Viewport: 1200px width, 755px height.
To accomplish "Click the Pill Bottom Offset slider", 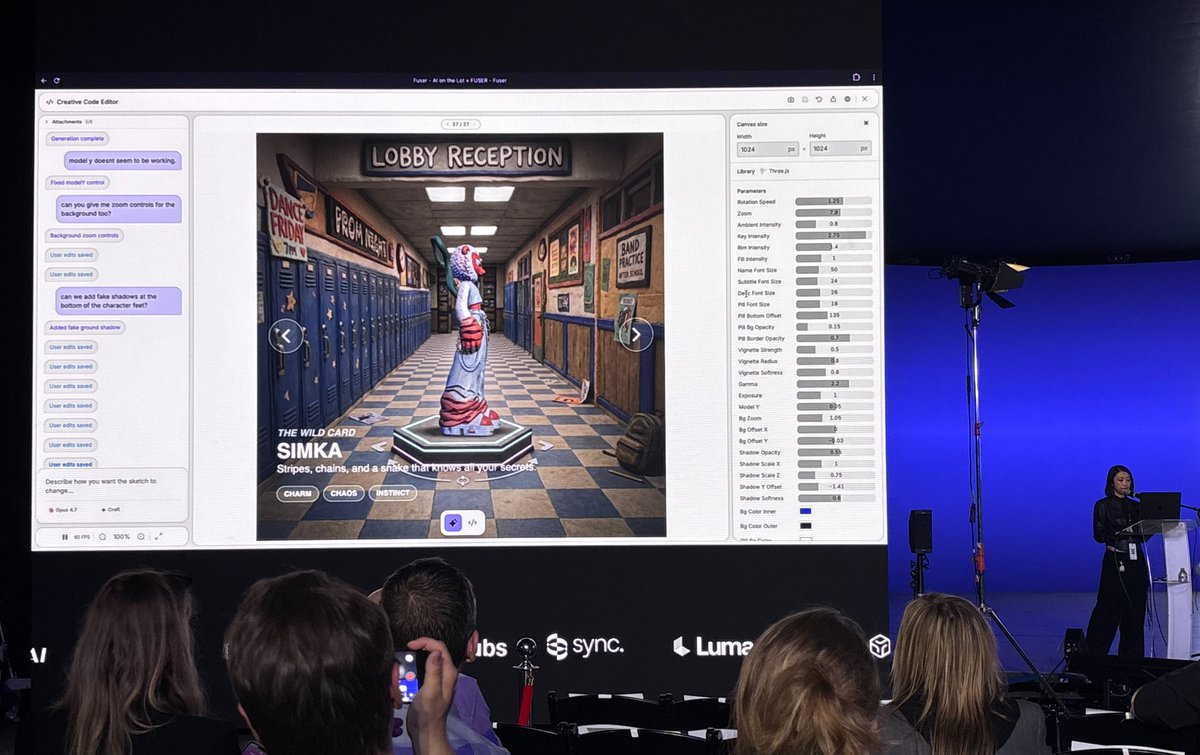I will click(x=834, y=315).
